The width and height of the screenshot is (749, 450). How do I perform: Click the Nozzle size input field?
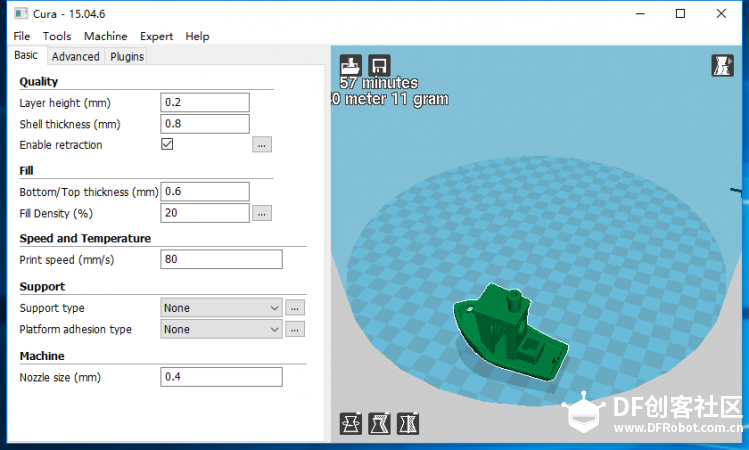click(x=221, y=377)
